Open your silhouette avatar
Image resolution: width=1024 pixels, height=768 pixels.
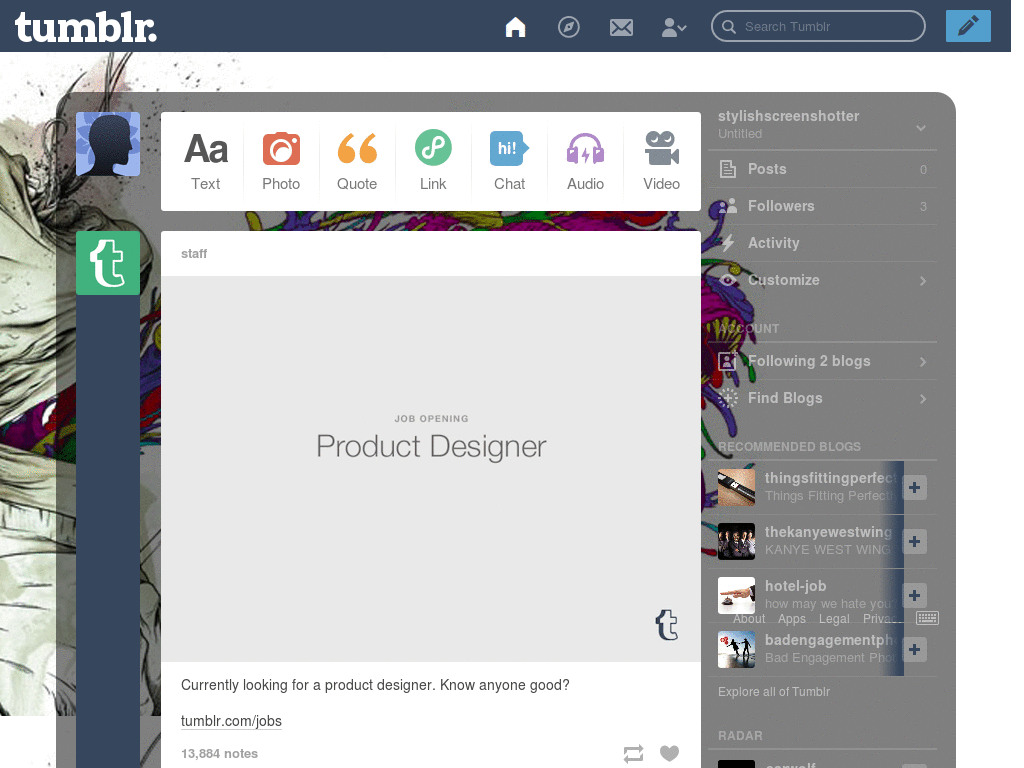(x=108, y=144)
